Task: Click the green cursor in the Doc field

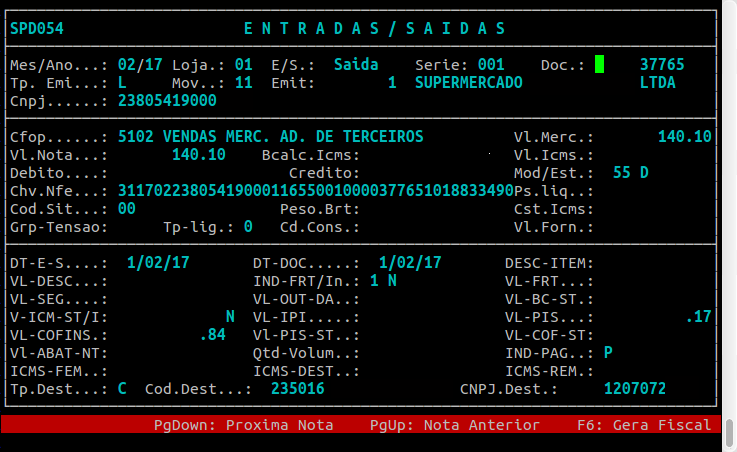Action: coord(600,64)
